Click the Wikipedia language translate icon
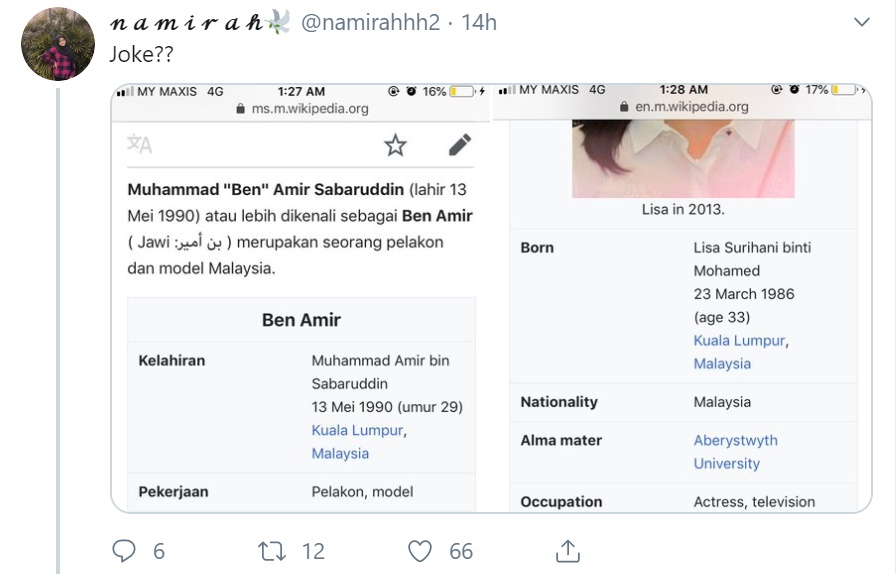 click(139, 145)
